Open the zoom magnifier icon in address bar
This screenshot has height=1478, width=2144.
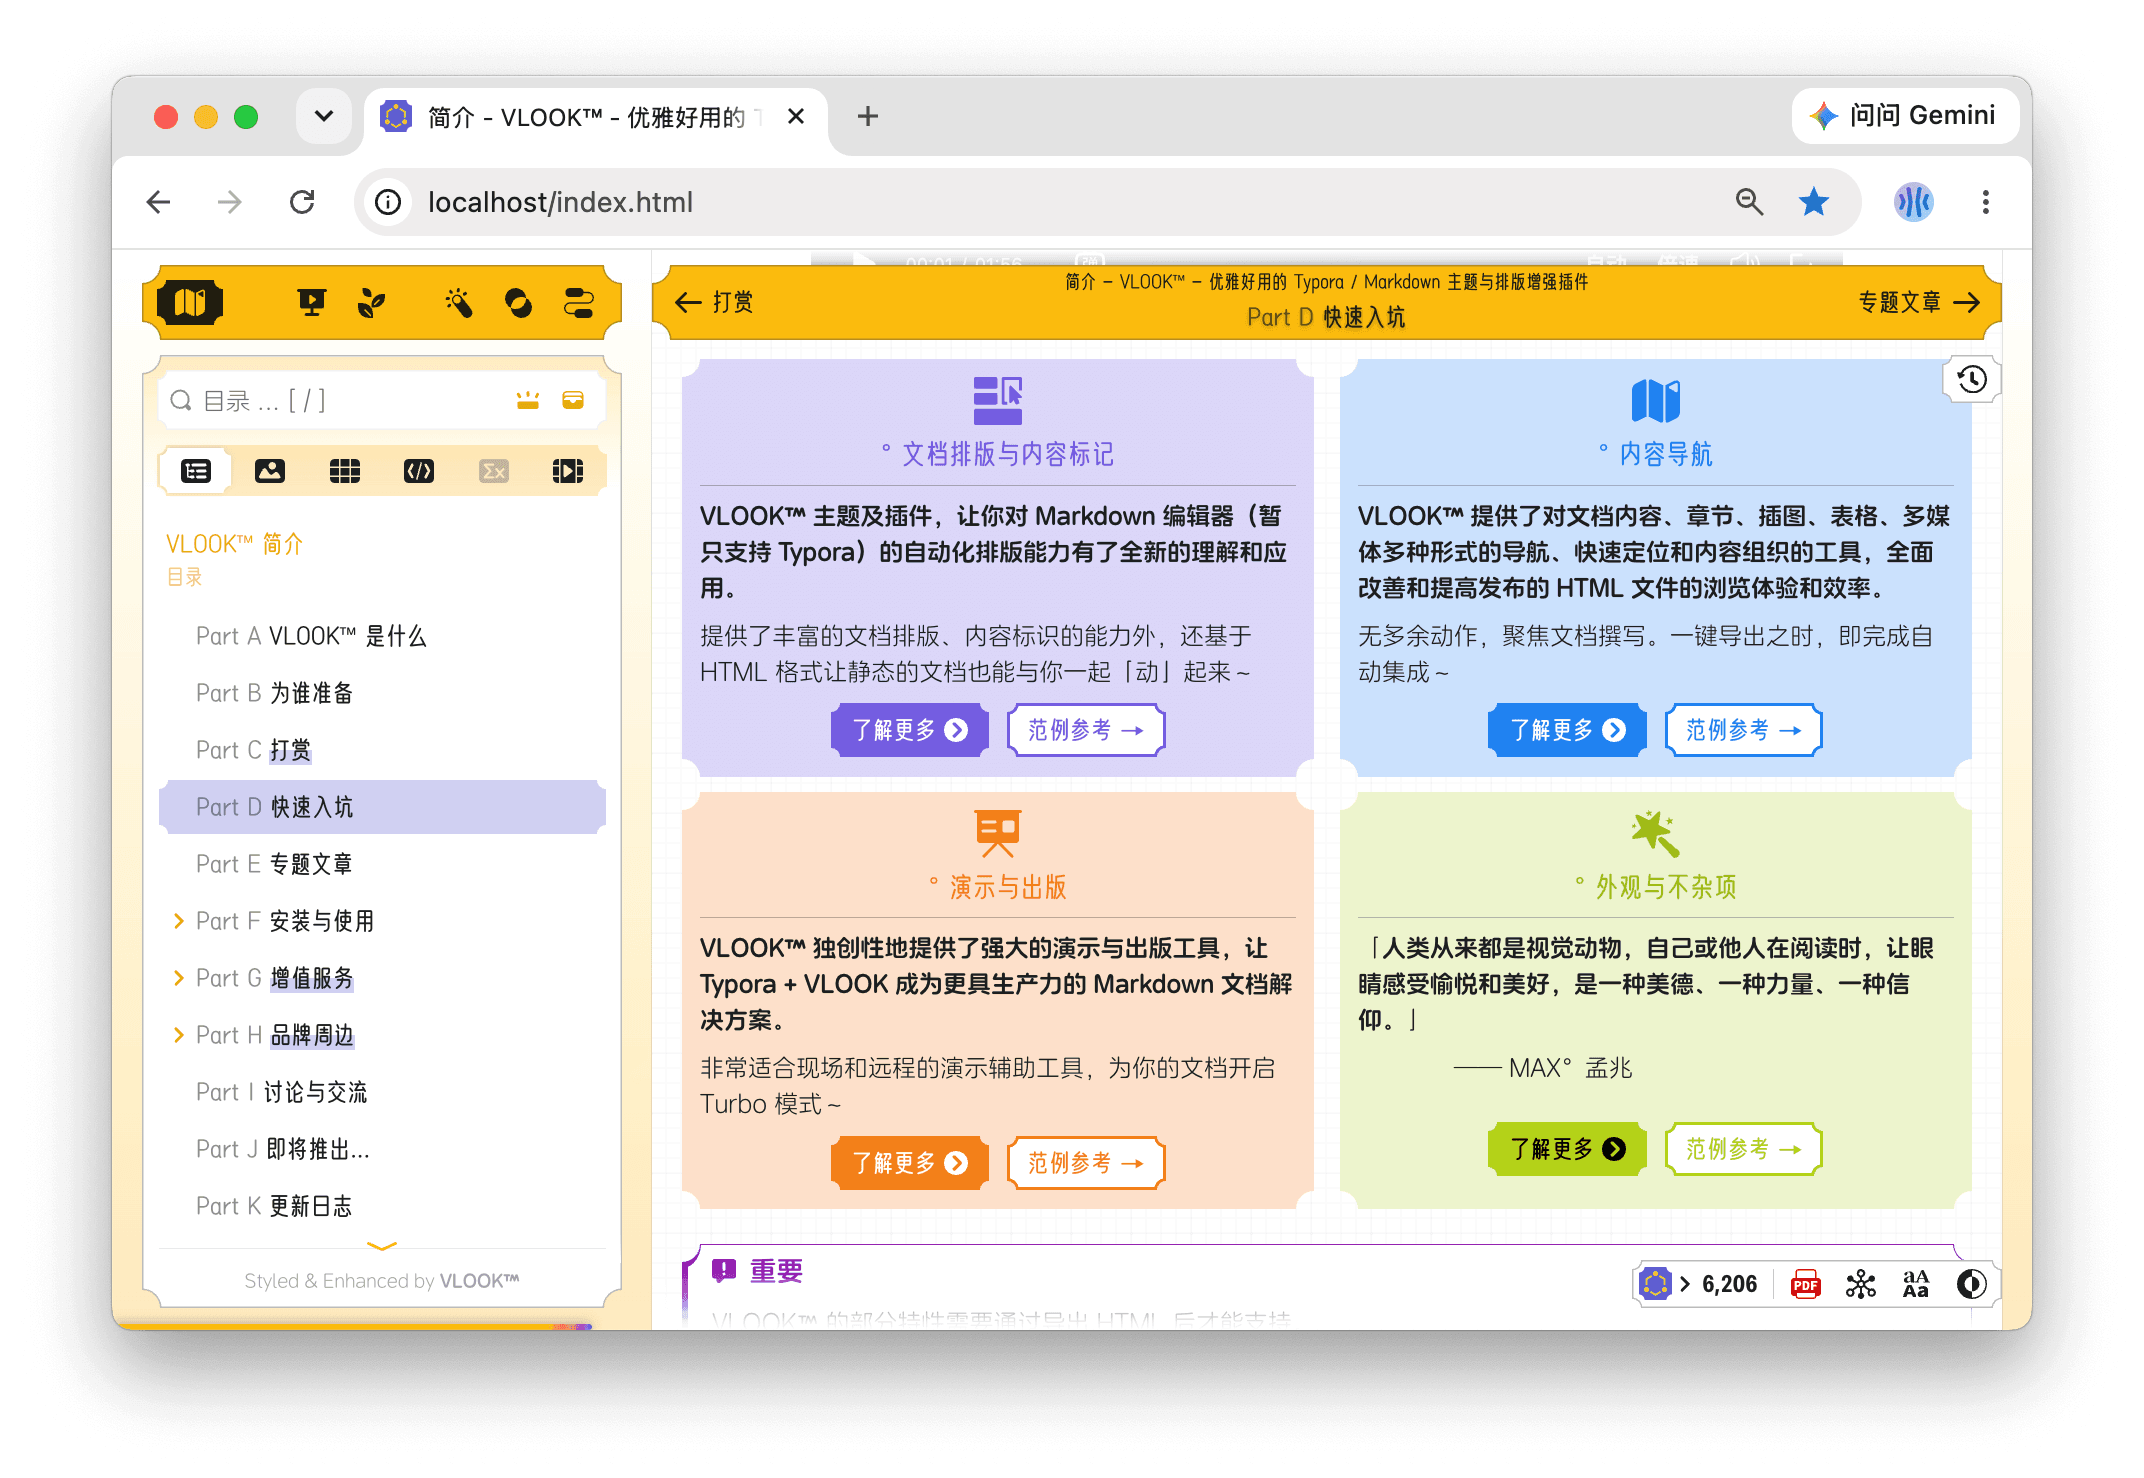pos(1749,202)
